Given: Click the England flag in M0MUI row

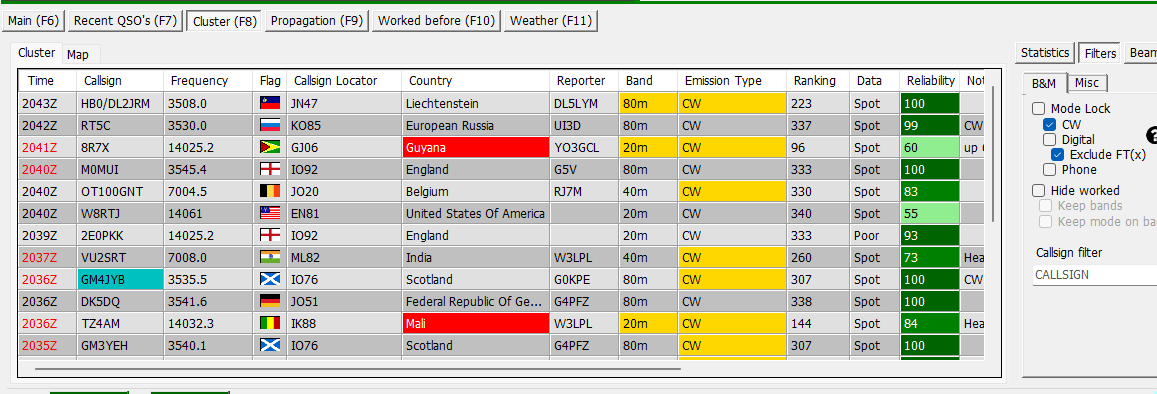Looking at the screenshot, I should point(269,170).
